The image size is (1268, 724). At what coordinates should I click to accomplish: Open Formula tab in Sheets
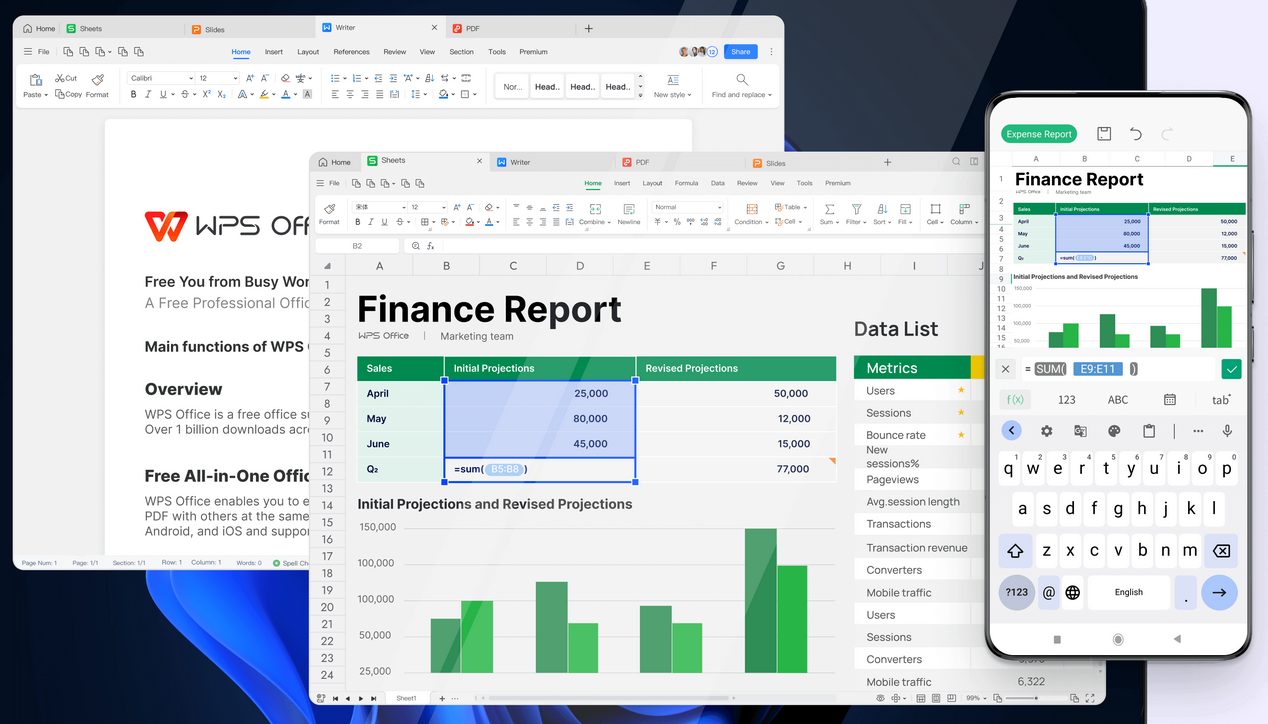tap(686, 183)
